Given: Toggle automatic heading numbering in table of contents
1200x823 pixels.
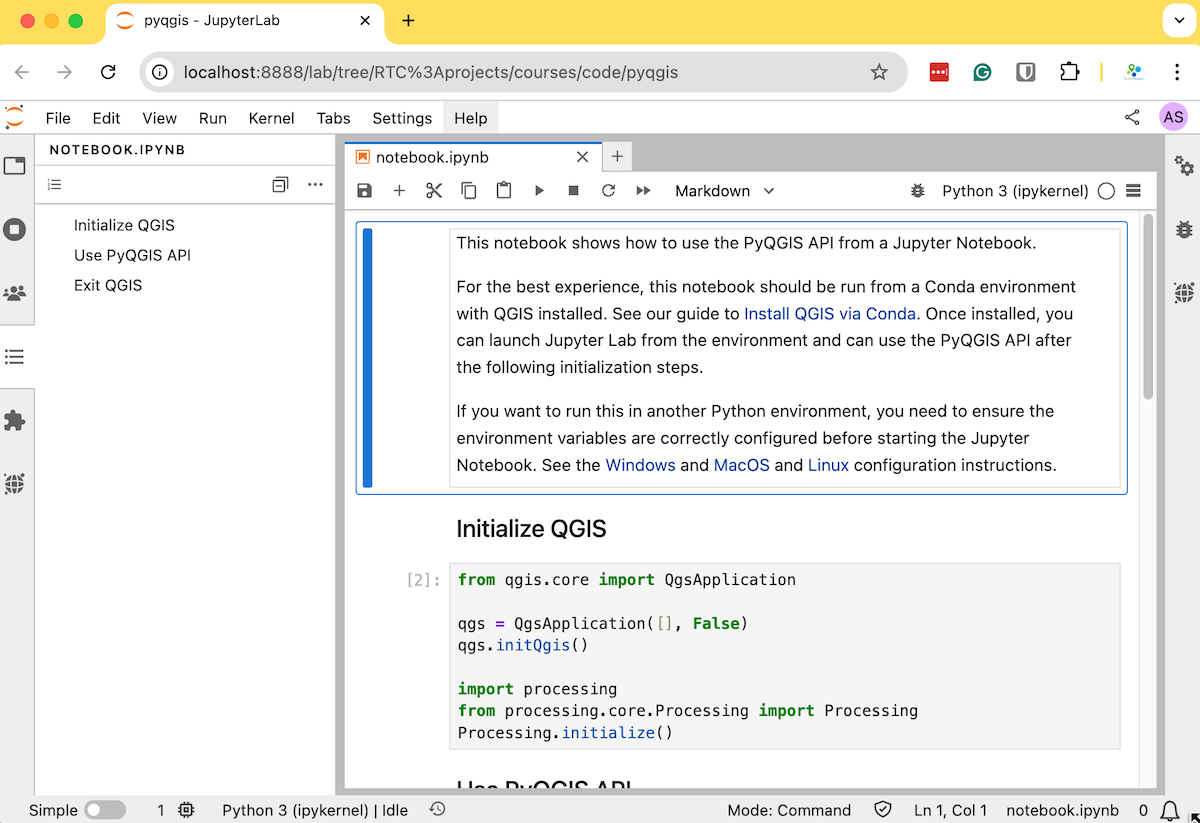Looking at the screenshot, I should [x=55, y=184].
